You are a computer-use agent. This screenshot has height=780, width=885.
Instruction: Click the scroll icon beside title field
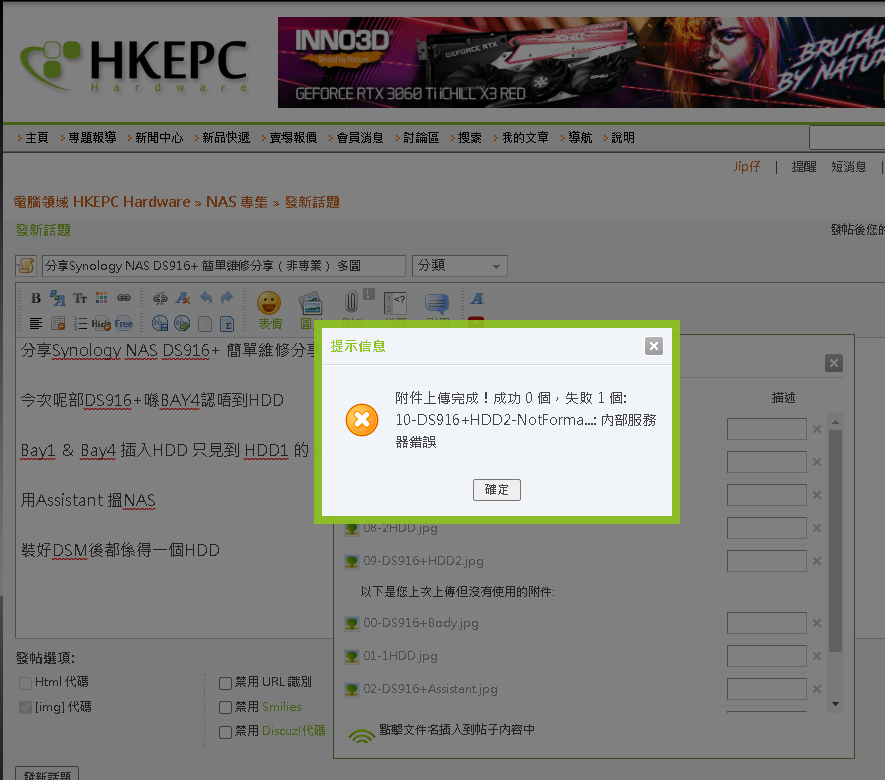pos(26,266)
